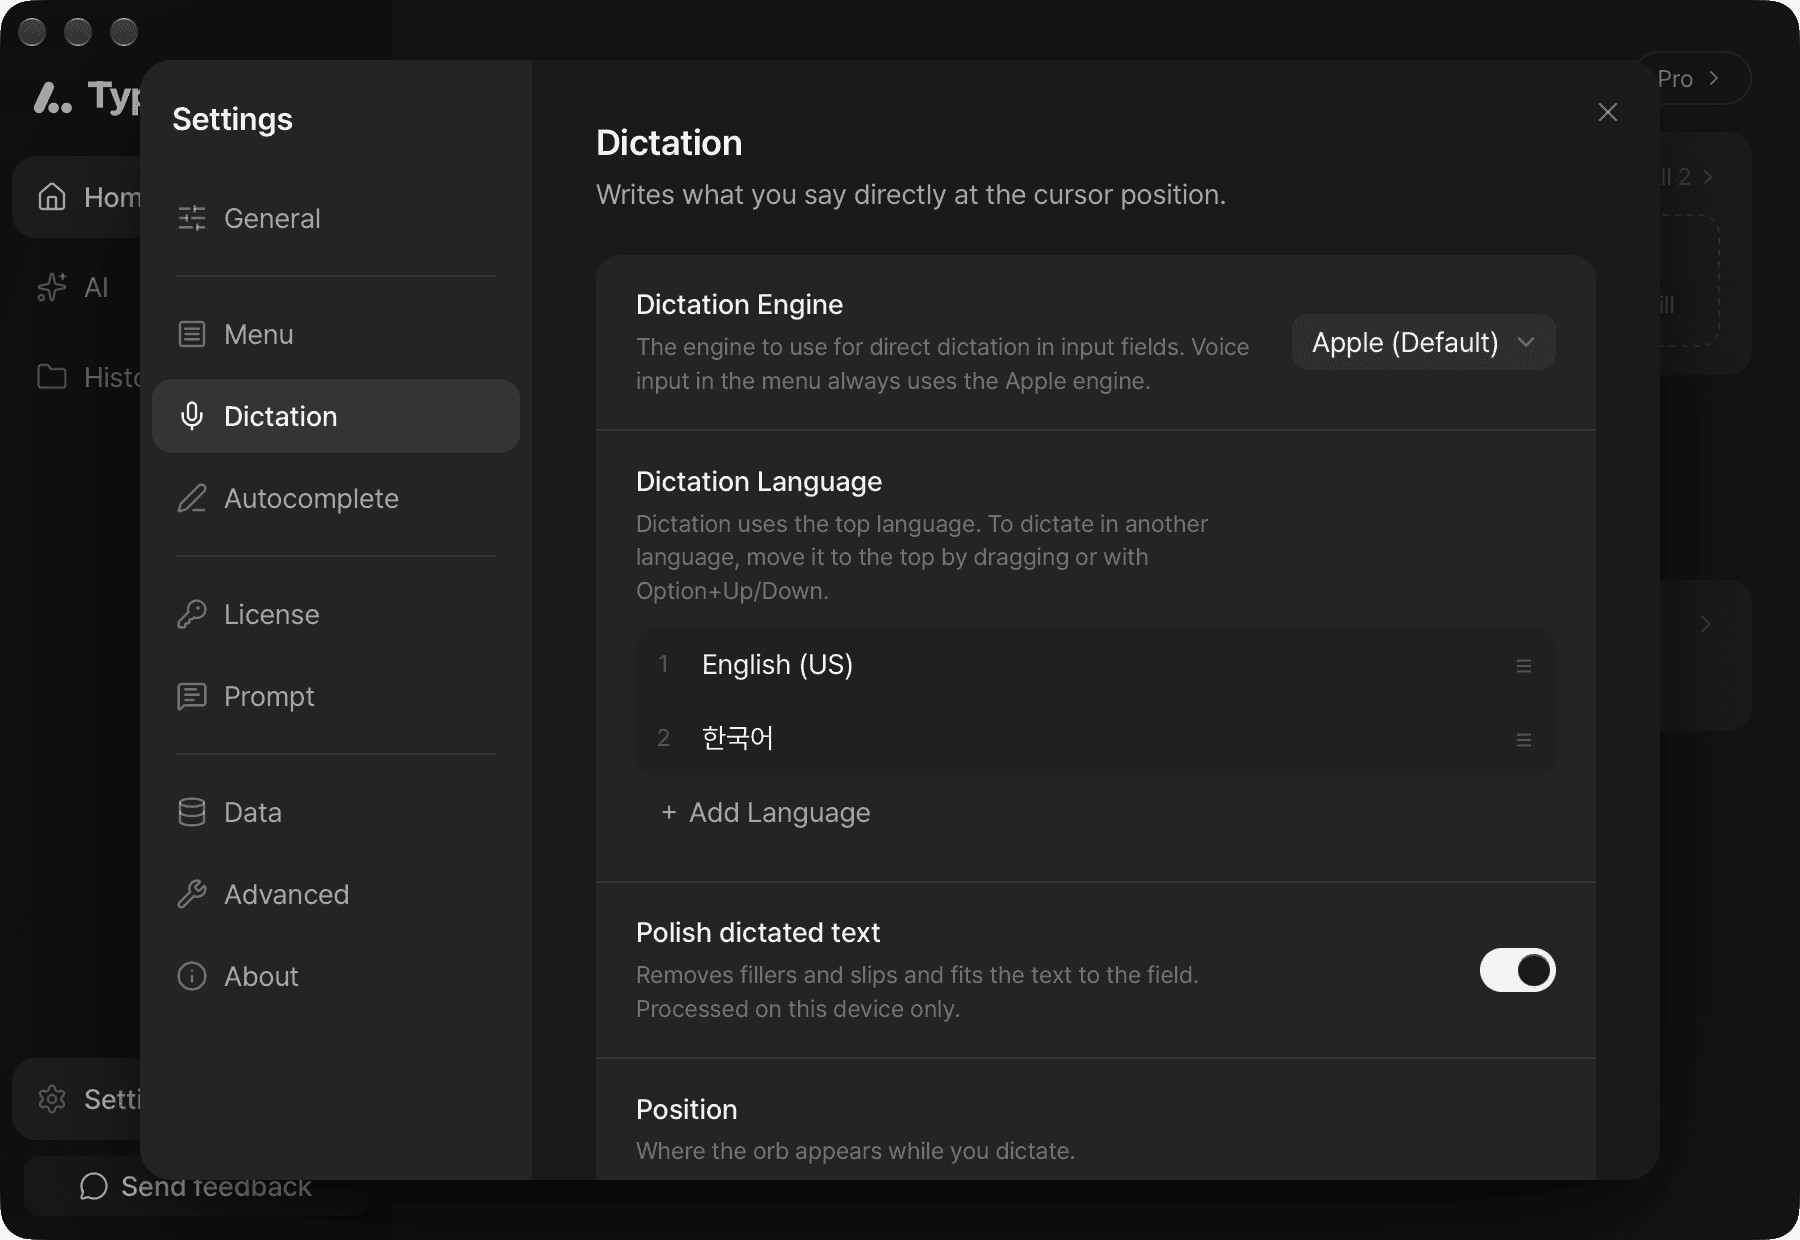Click the Menu list icon
Viewport: 1800px width, 1240px height.
point(192,334)
